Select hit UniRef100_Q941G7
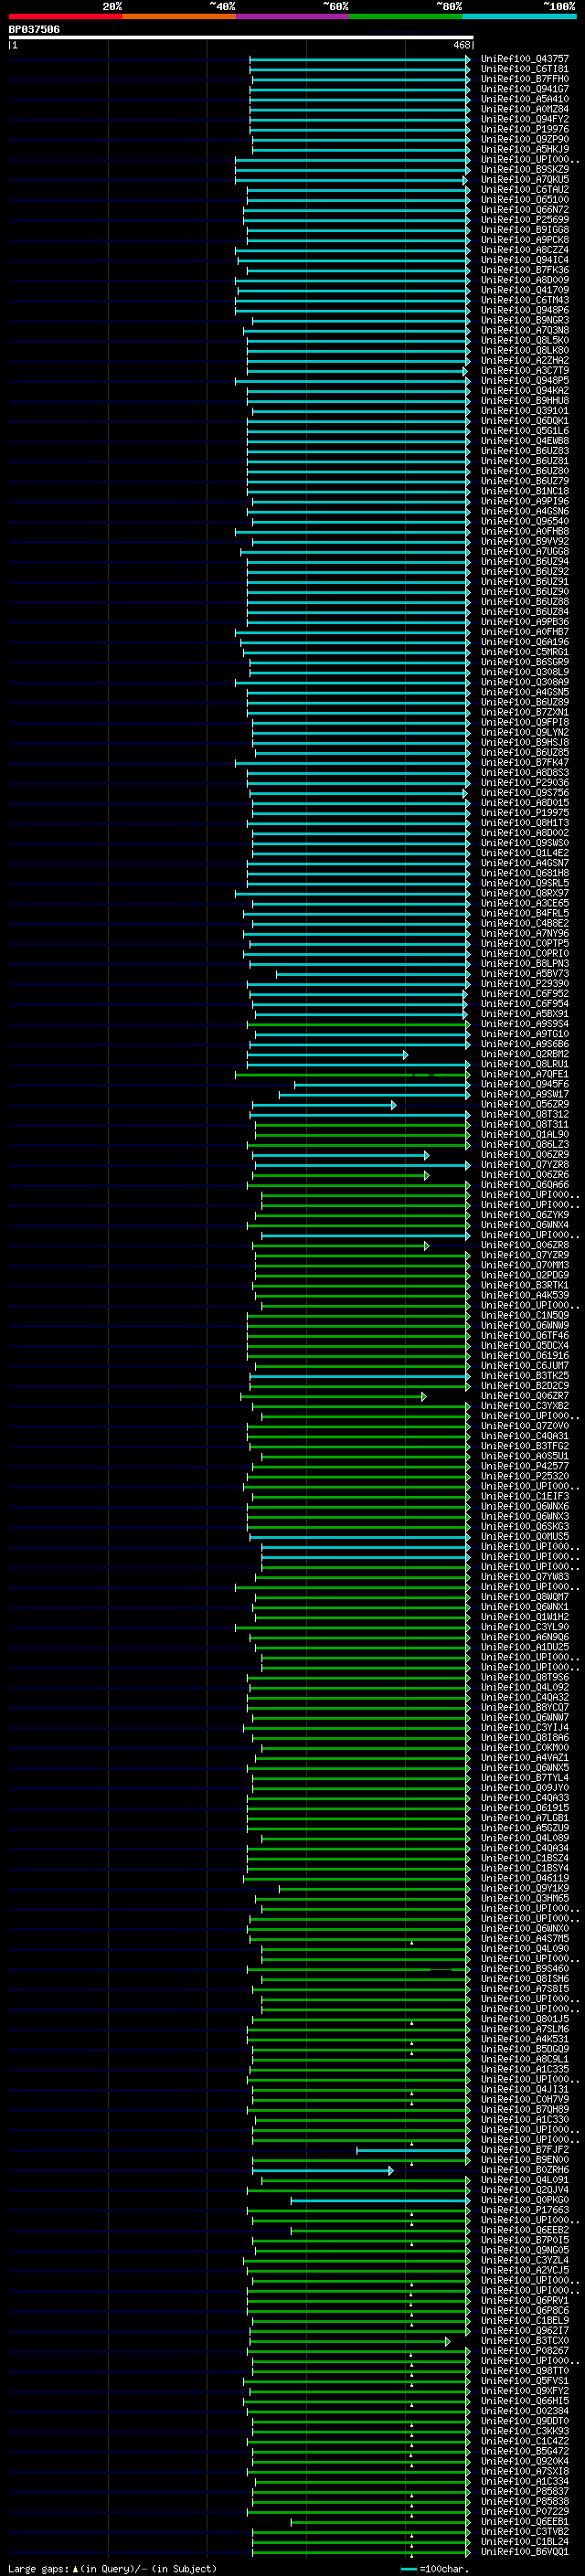Viewport: 585px width, 2576px height. 524,89
